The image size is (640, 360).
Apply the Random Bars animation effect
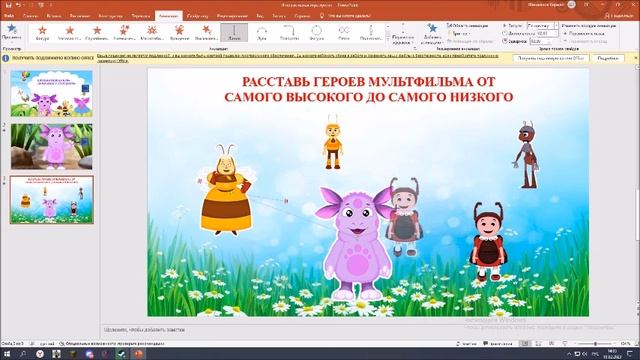[97, 33]
